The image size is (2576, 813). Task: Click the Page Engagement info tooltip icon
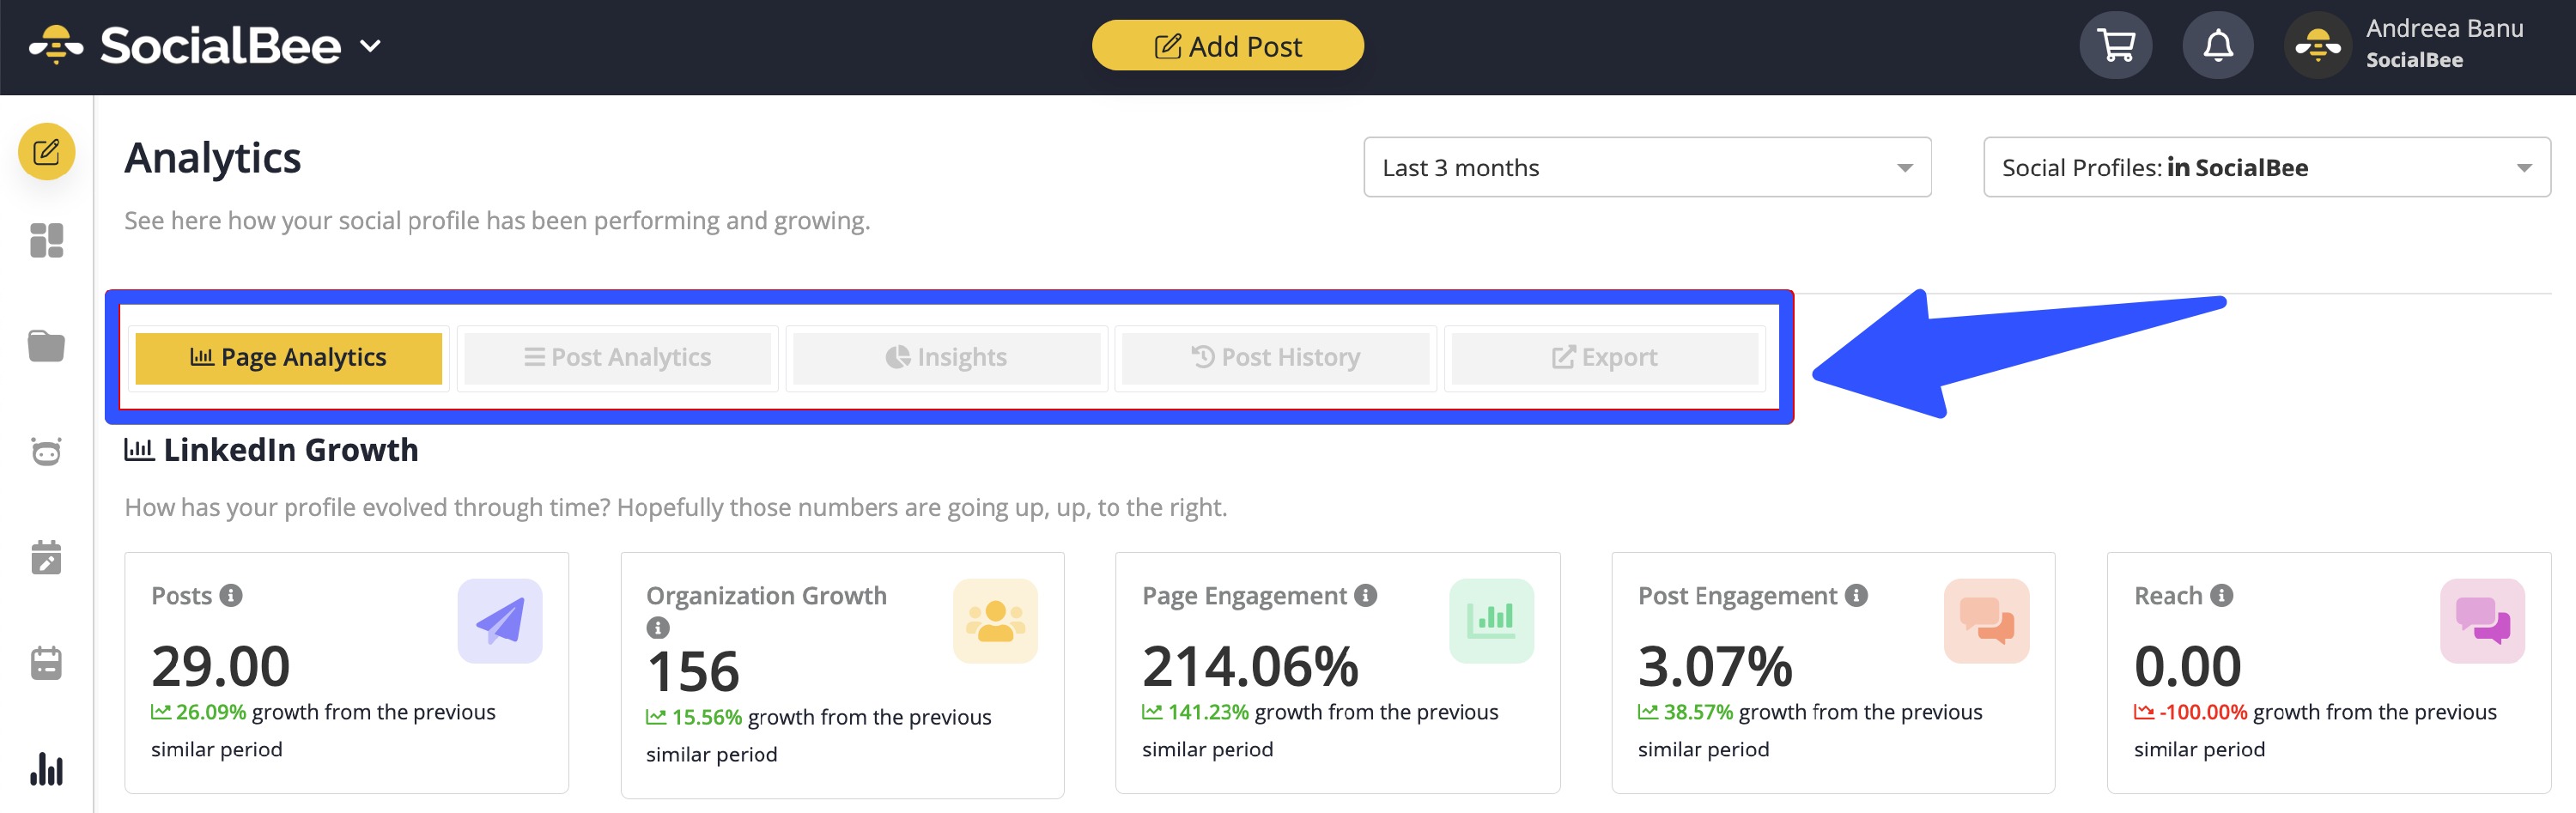[1365, 594]
